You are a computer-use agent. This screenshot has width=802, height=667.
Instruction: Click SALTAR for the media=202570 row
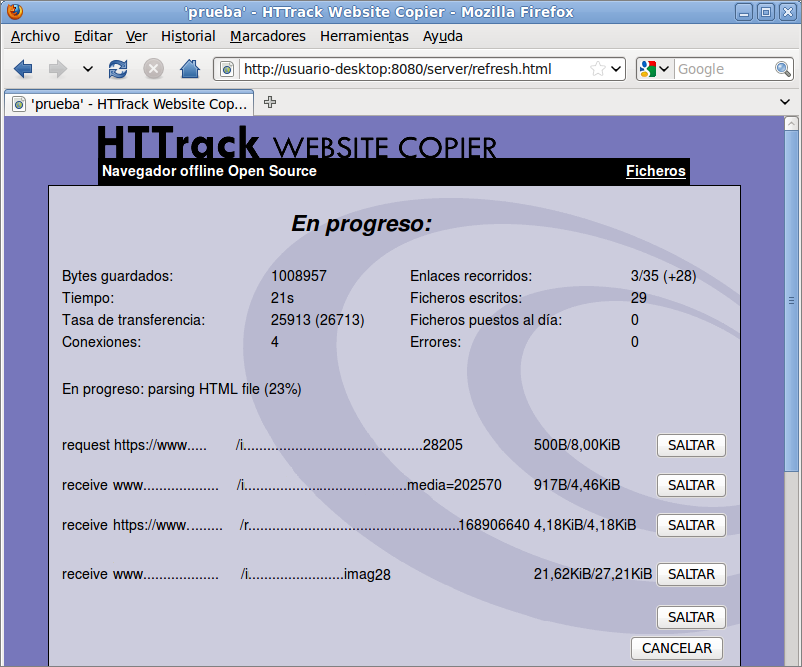(x=691, y=485)
